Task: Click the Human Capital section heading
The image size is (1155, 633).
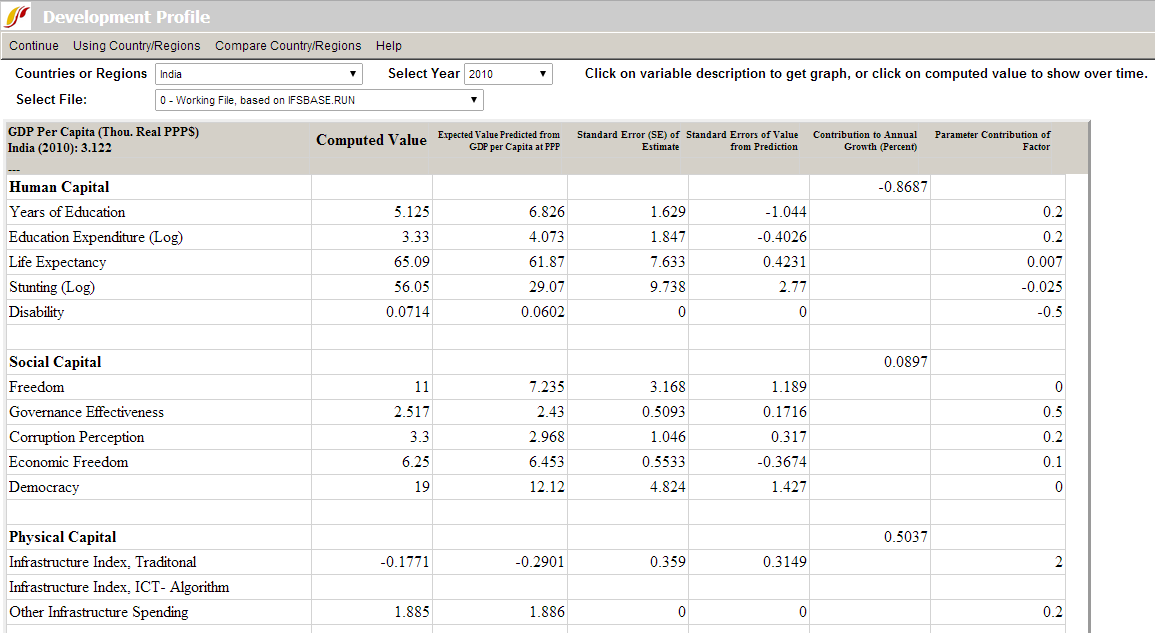Action: [x=59, y=187]
